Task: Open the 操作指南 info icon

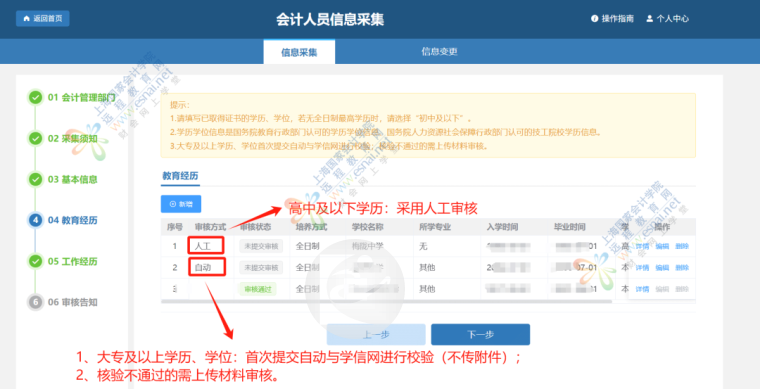Action: coord(594,19)
